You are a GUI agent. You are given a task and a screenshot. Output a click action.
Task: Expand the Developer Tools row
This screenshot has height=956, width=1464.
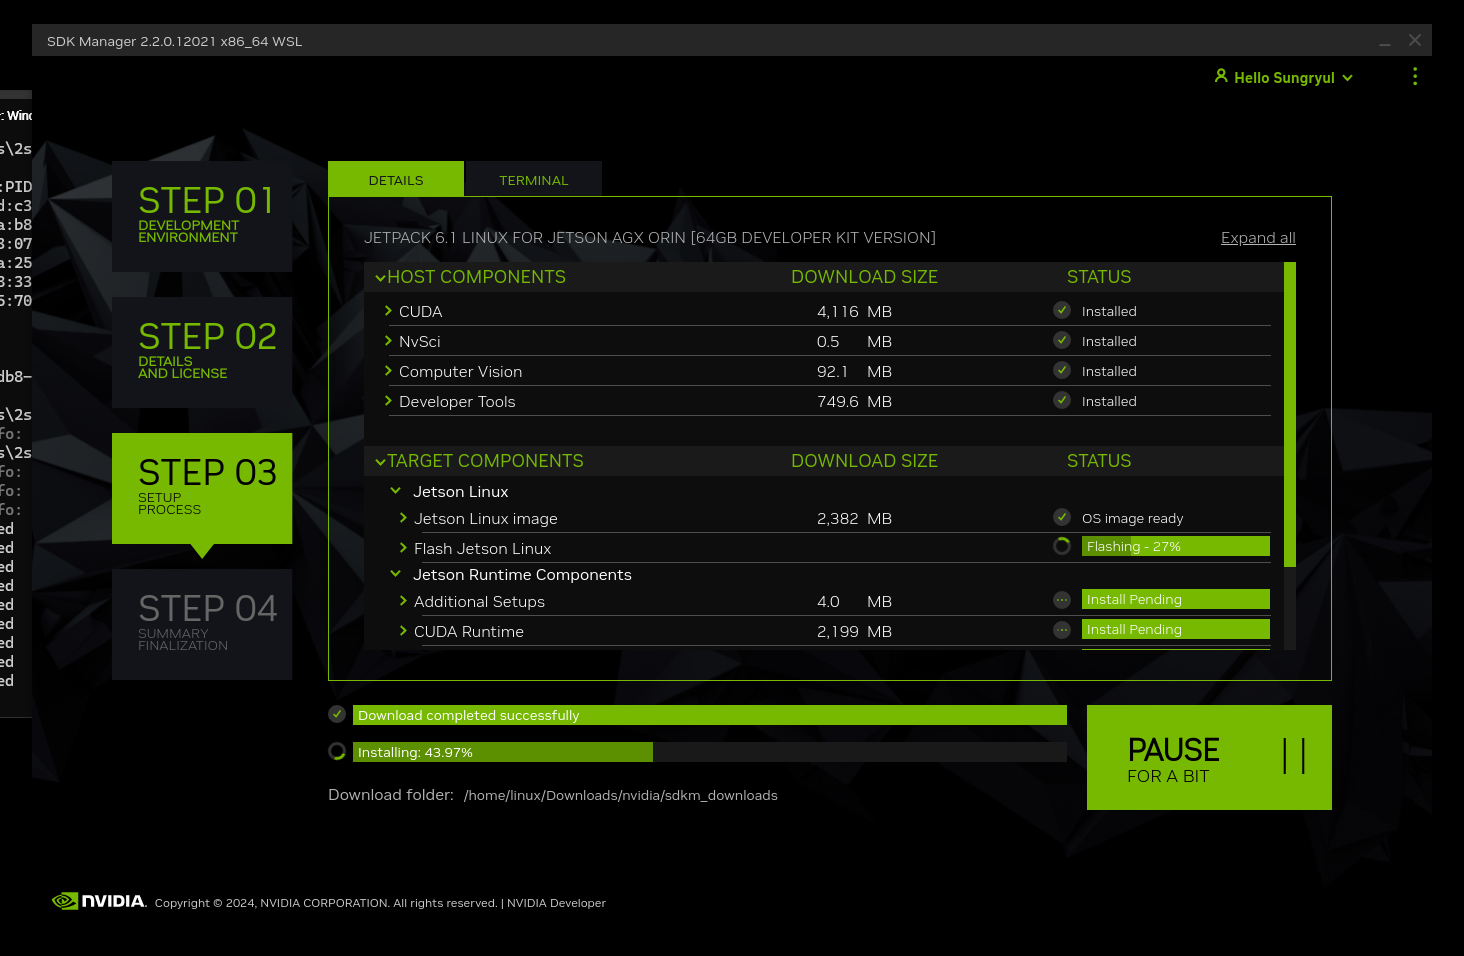point(388,401)
